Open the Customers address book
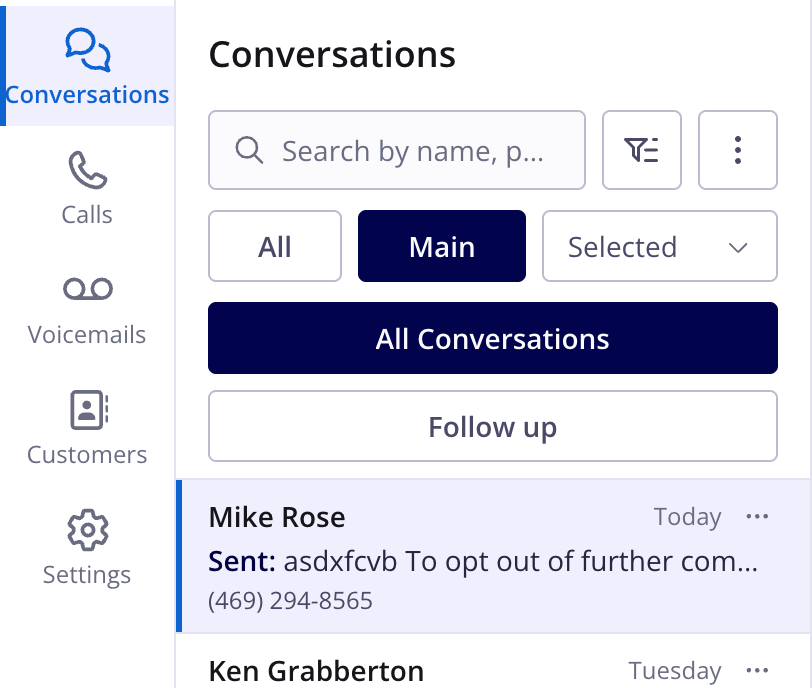The height and width of the screenshot is (688, 812). coord(87,428)
